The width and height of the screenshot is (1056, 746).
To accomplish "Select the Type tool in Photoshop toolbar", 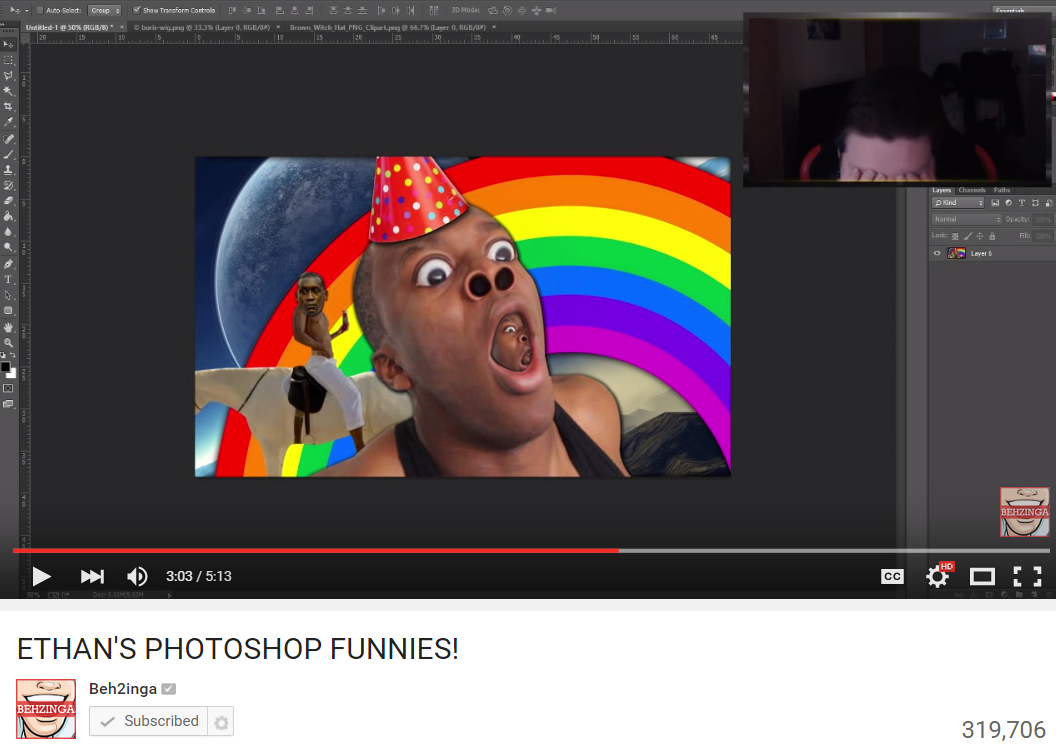I will (x=8, y=279).
